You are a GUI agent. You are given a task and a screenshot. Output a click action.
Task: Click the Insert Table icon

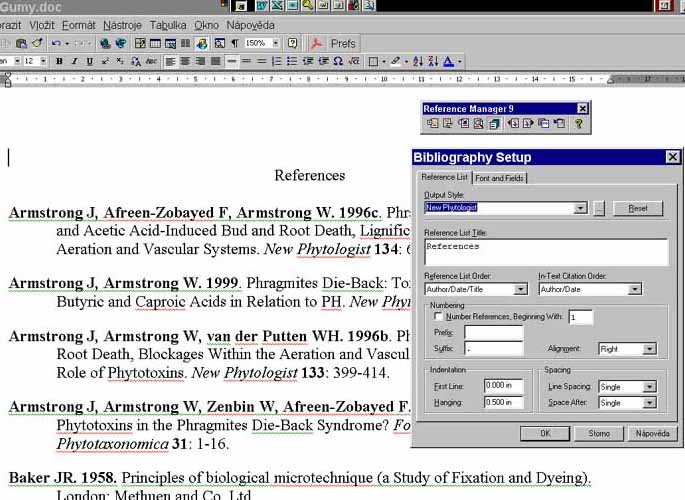click(x=155, y=43)
